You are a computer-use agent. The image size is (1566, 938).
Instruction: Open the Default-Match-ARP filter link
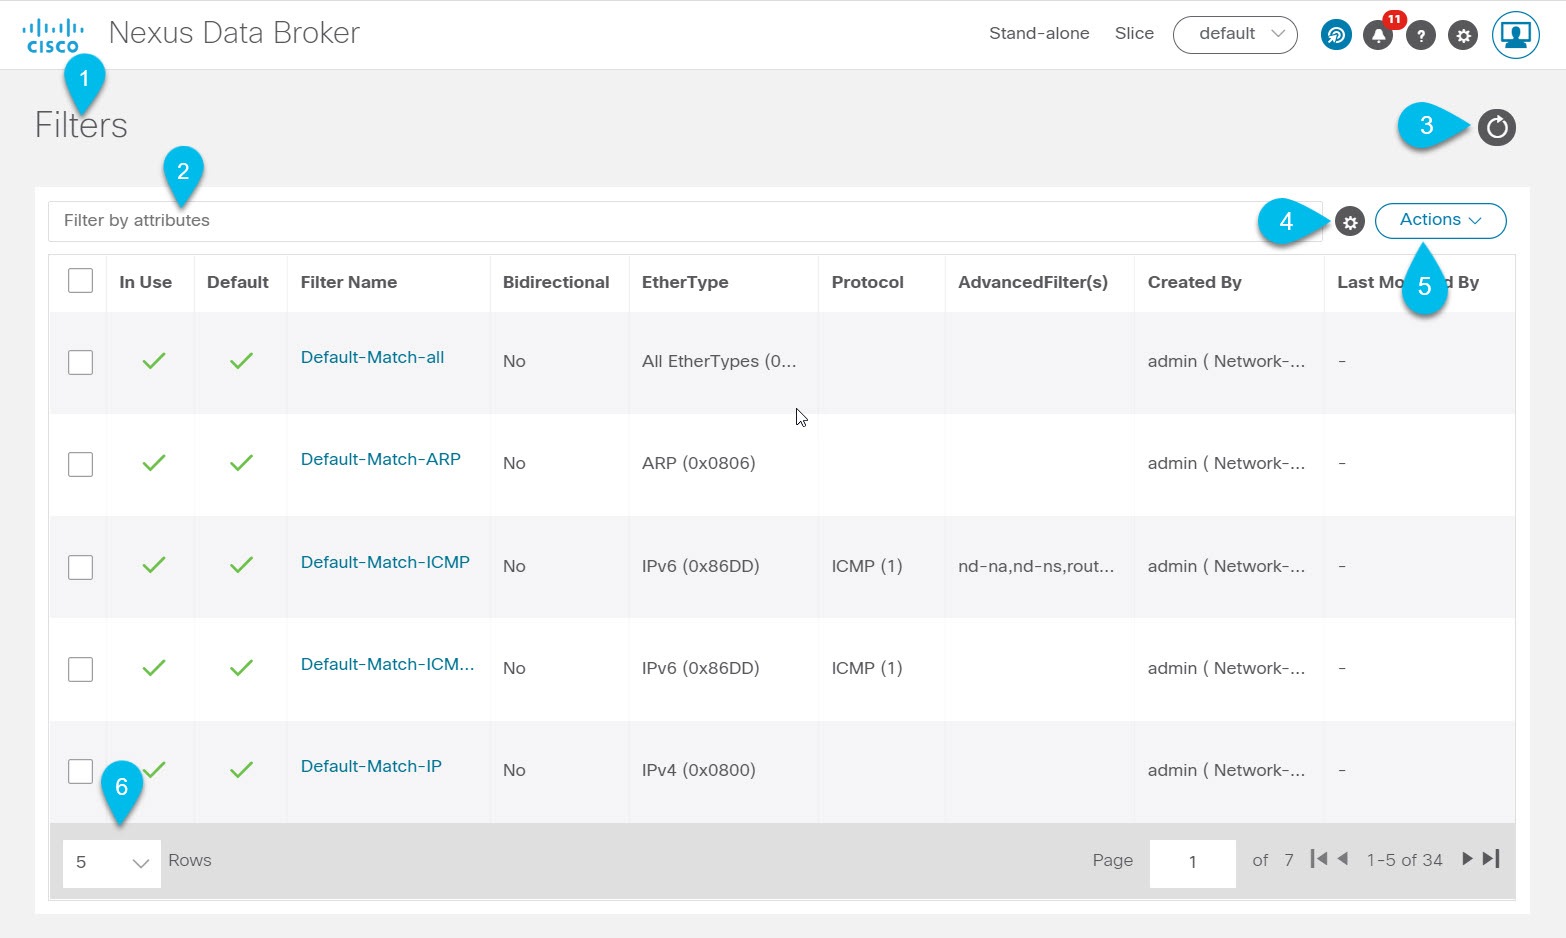coord(380,459)
